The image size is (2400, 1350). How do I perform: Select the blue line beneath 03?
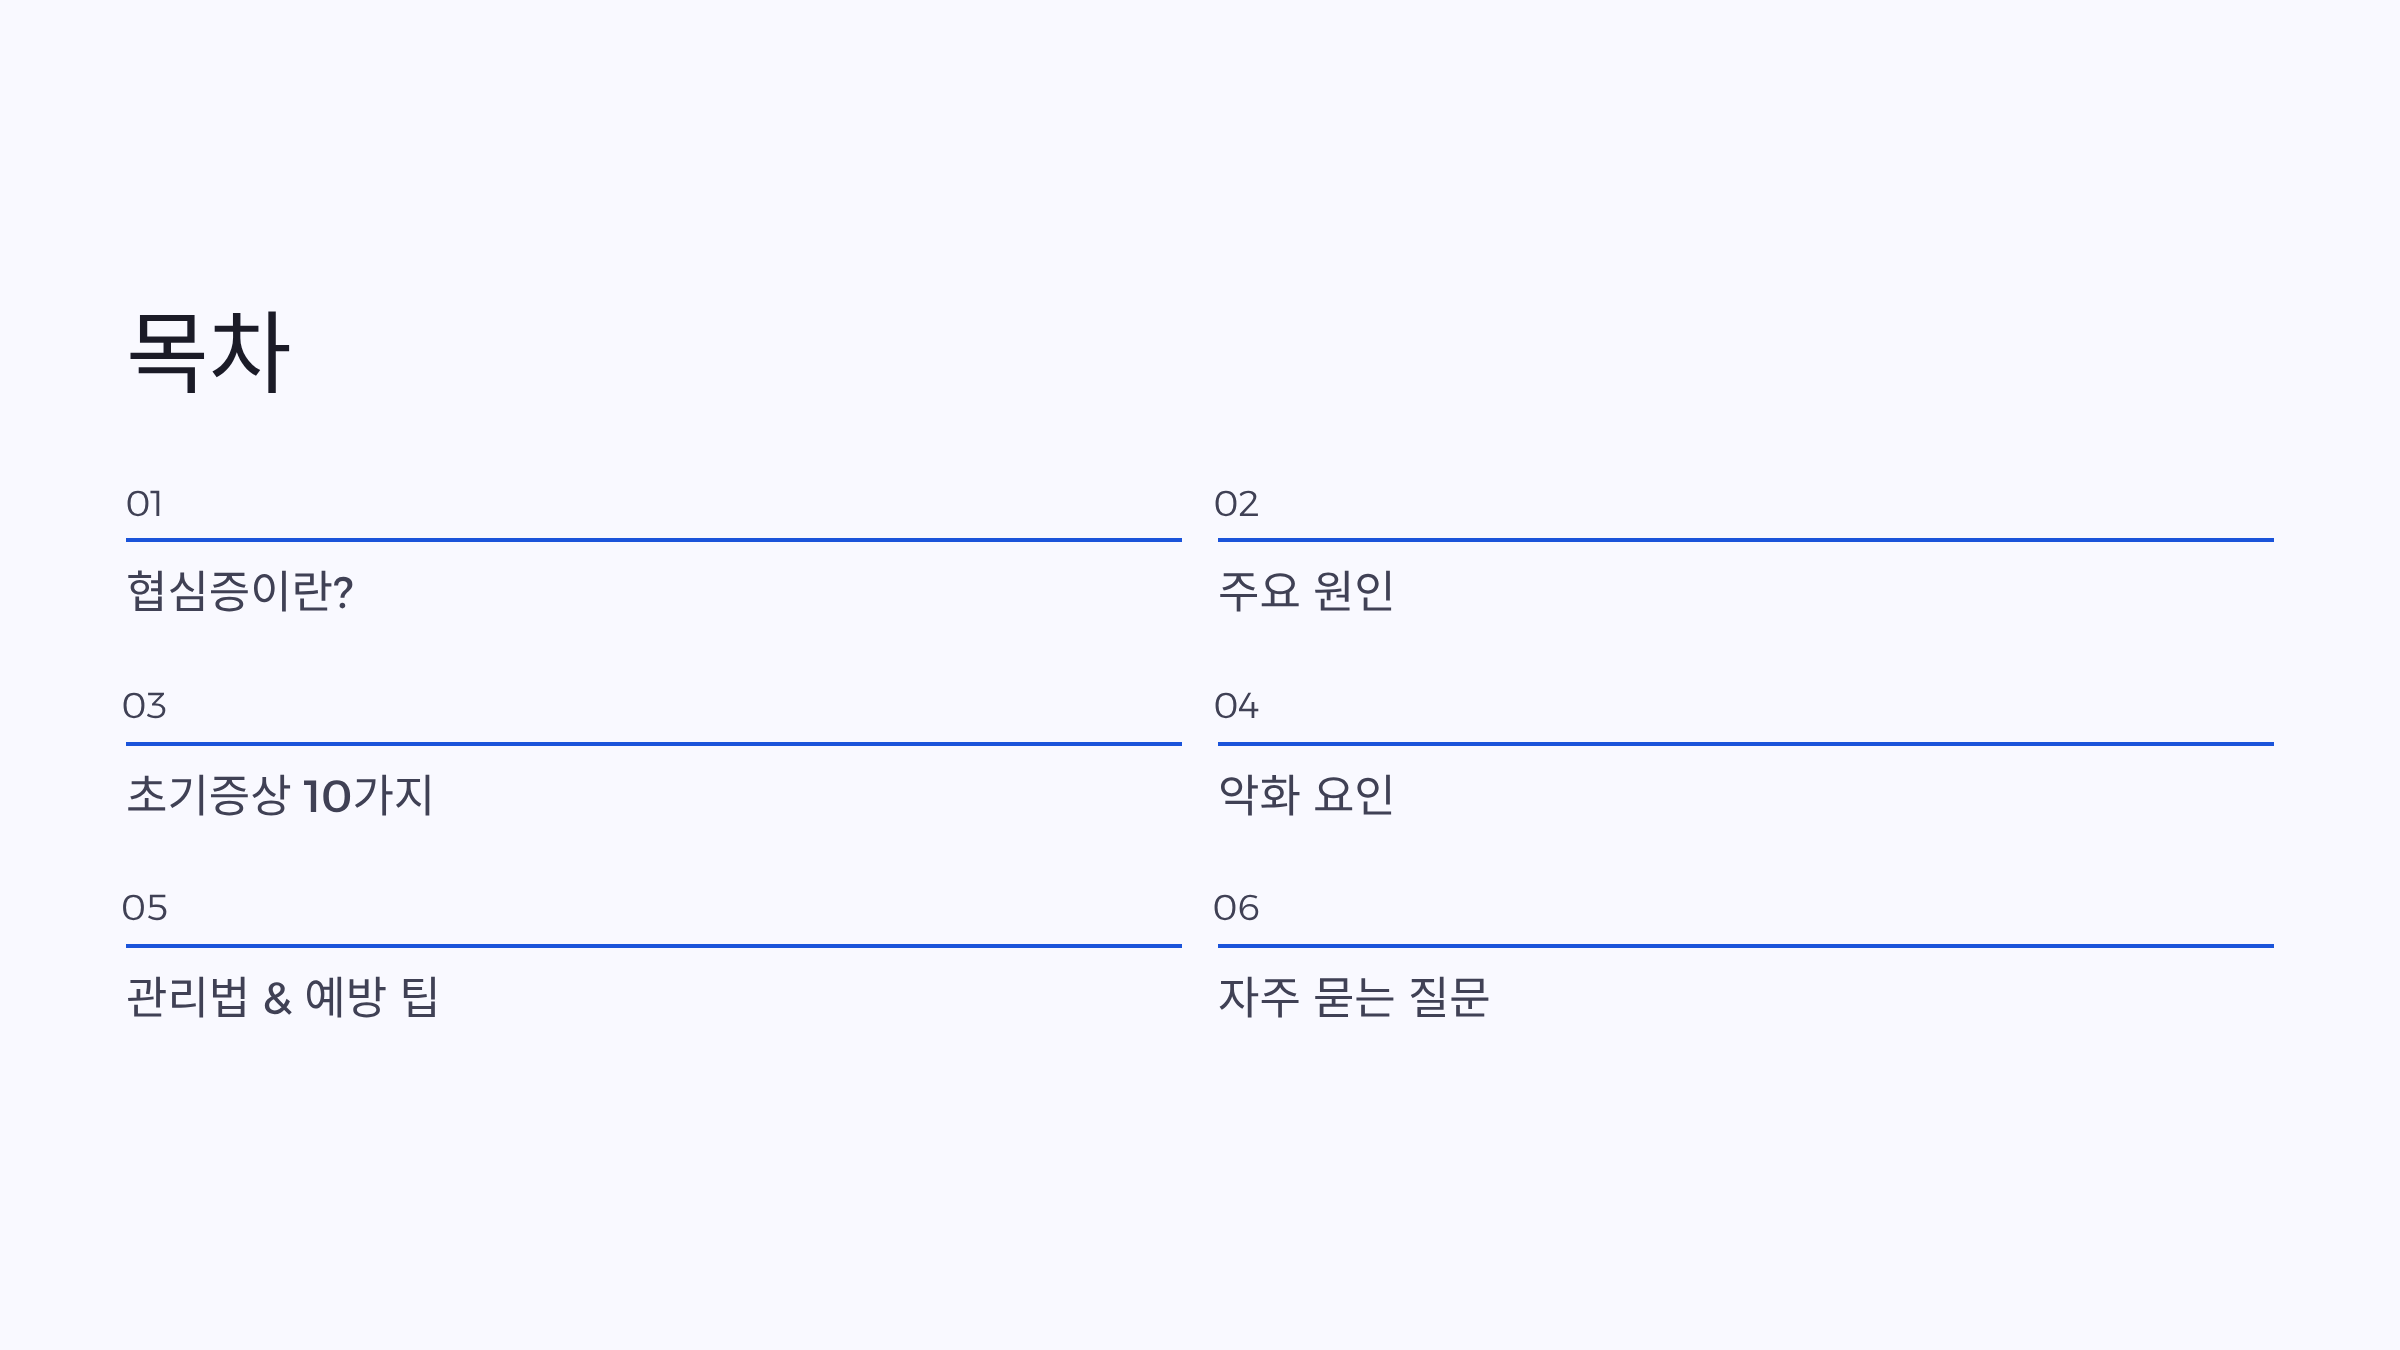[x=654, y=744]
